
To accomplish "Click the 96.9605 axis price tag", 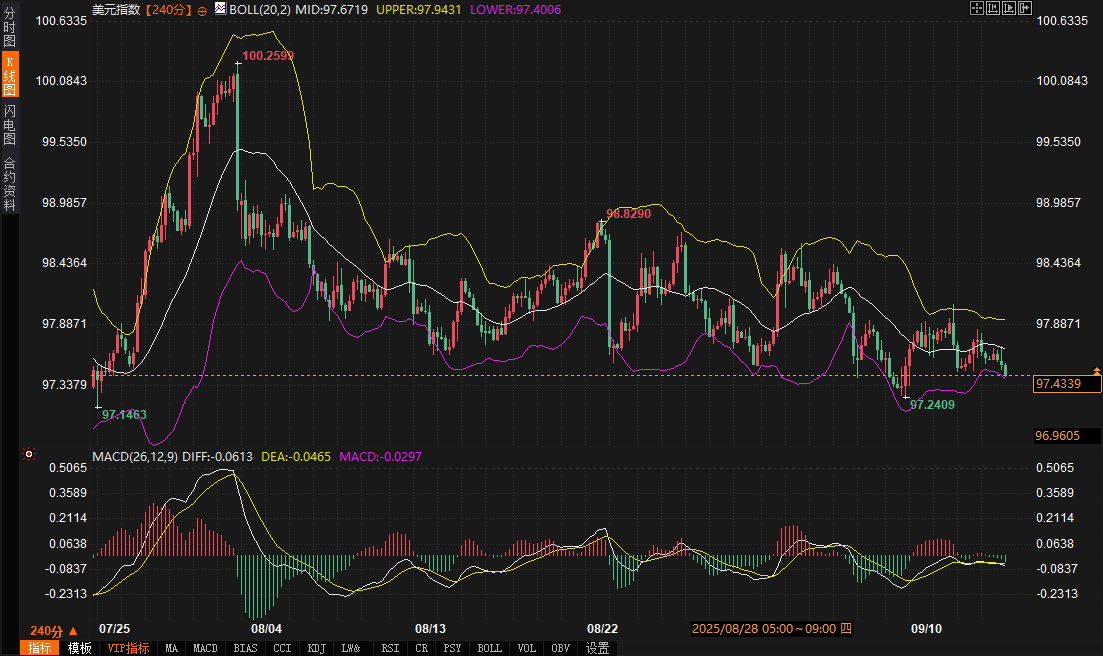I will point(1066,436).
